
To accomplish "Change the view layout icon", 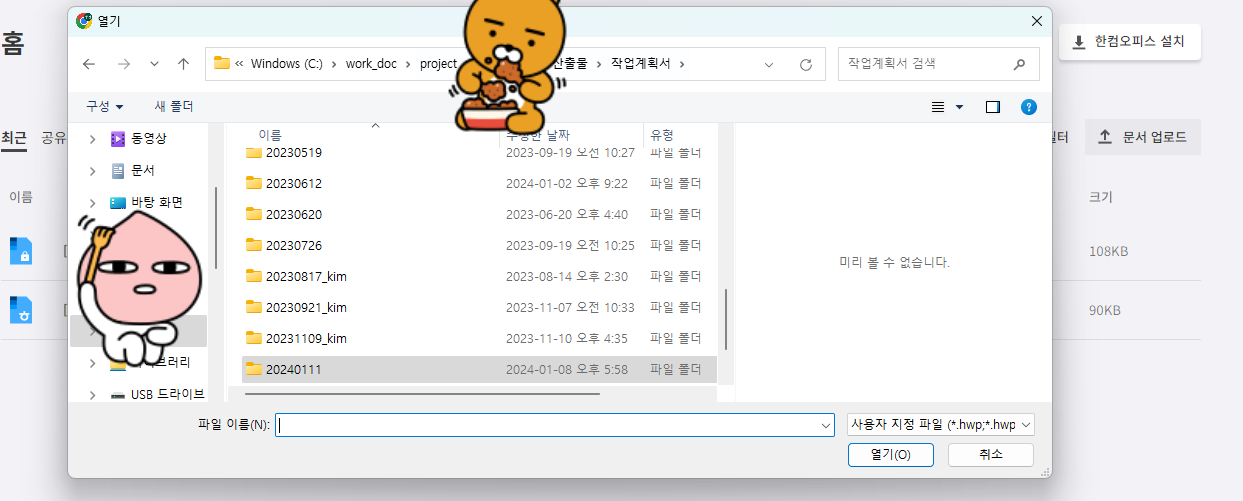I will click(x=938, y=107).
